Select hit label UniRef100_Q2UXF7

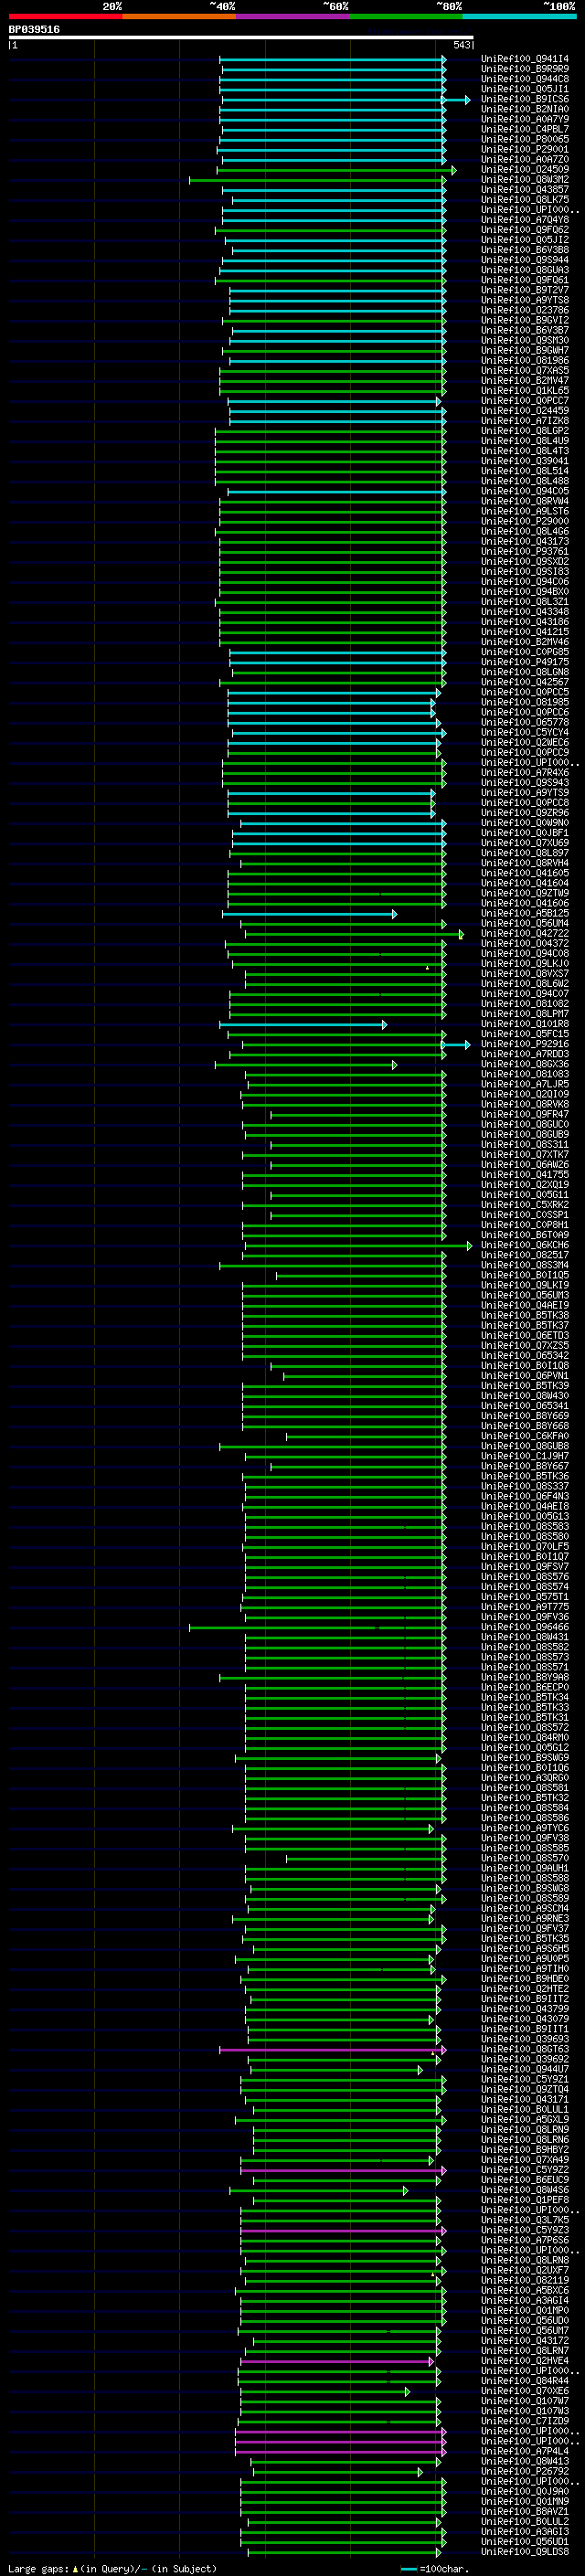tap(525, 2270)
